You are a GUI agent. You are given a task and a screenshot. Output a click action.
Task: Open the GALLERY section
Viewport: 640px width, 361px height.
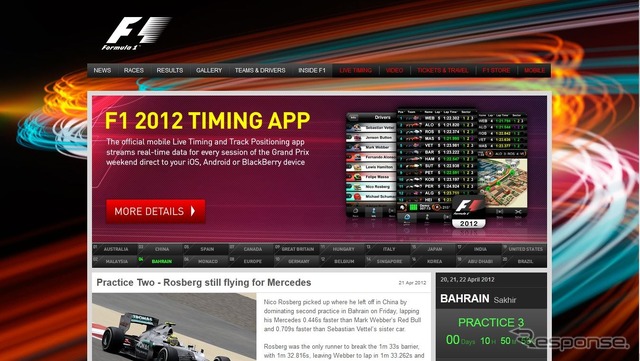pyautogui.click(x=209, y=70)
